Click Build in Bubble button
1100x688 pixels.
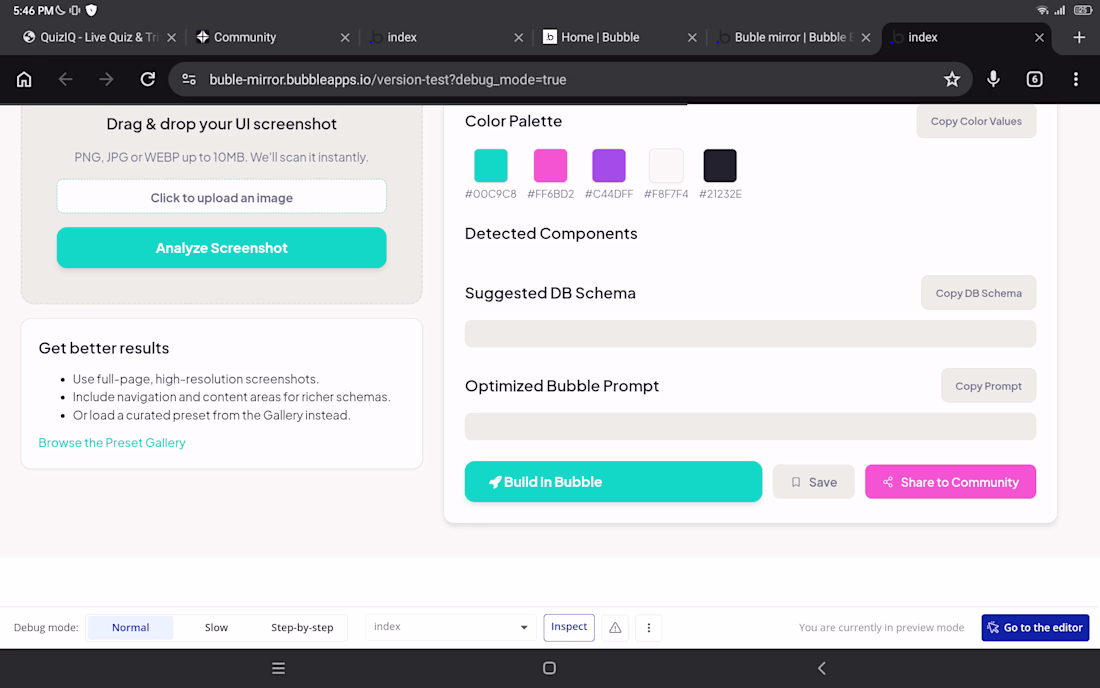tap(613, 482)
